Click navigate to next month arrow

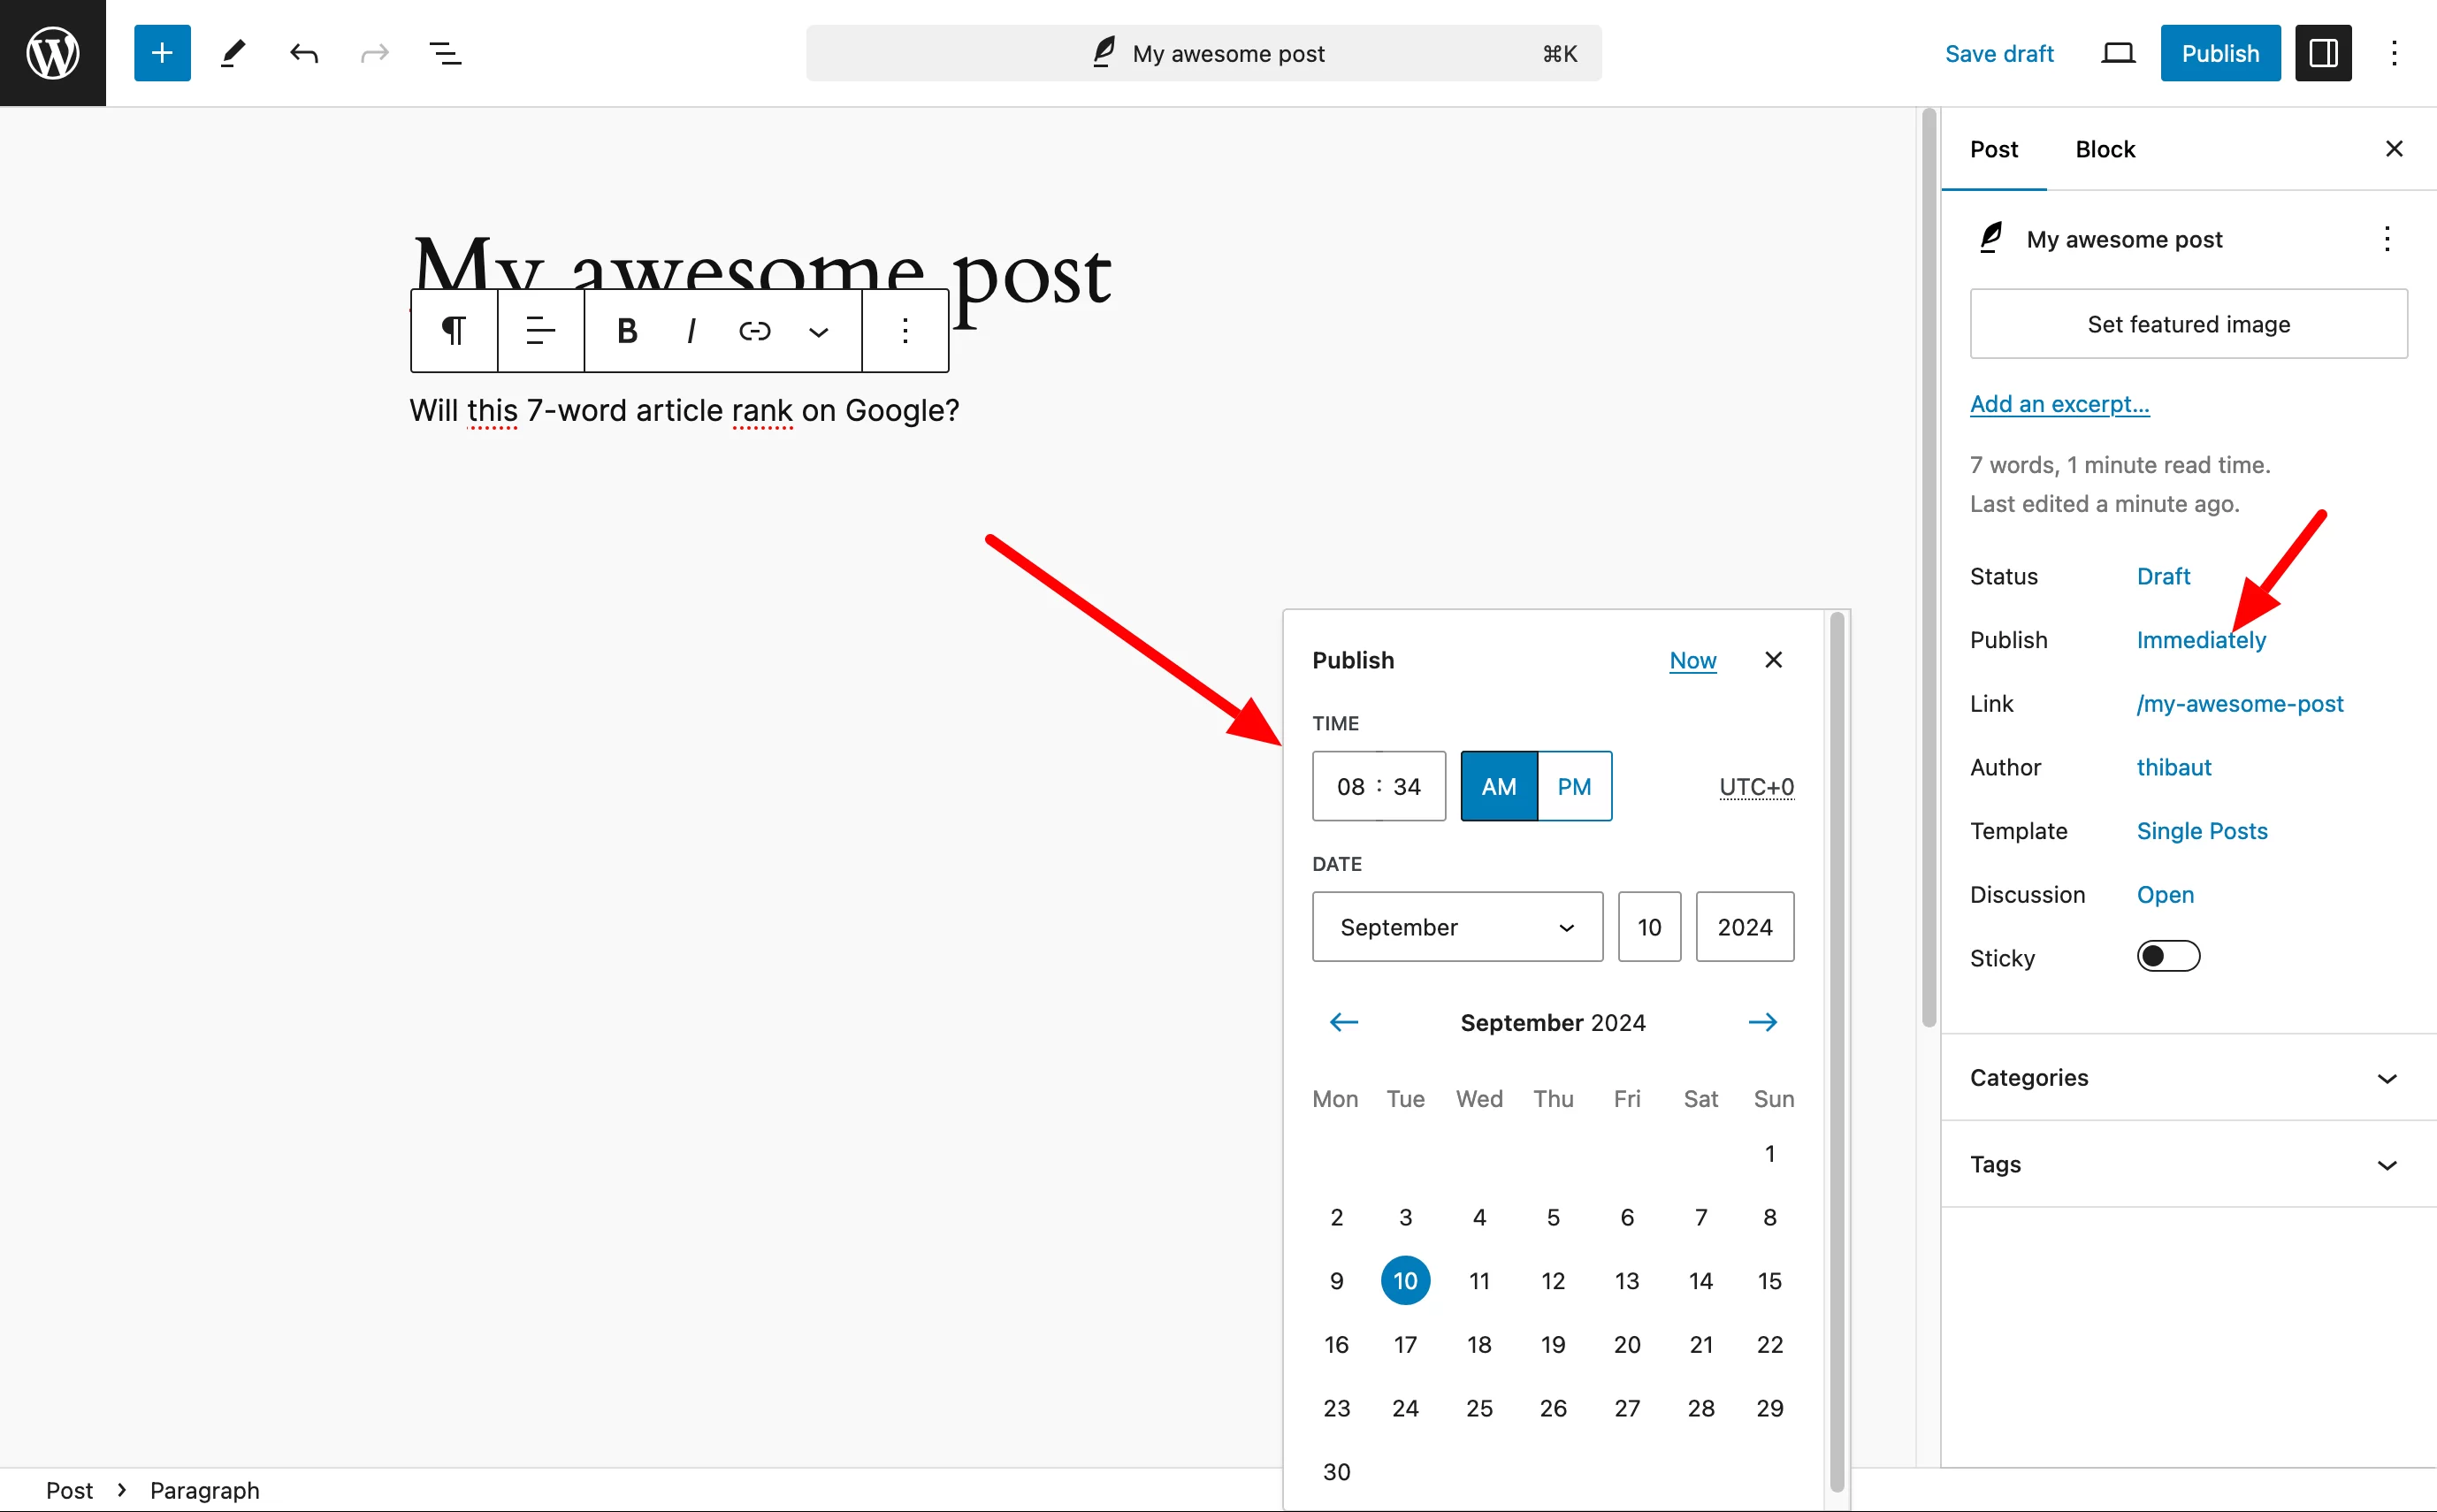pos(1763,1022)
